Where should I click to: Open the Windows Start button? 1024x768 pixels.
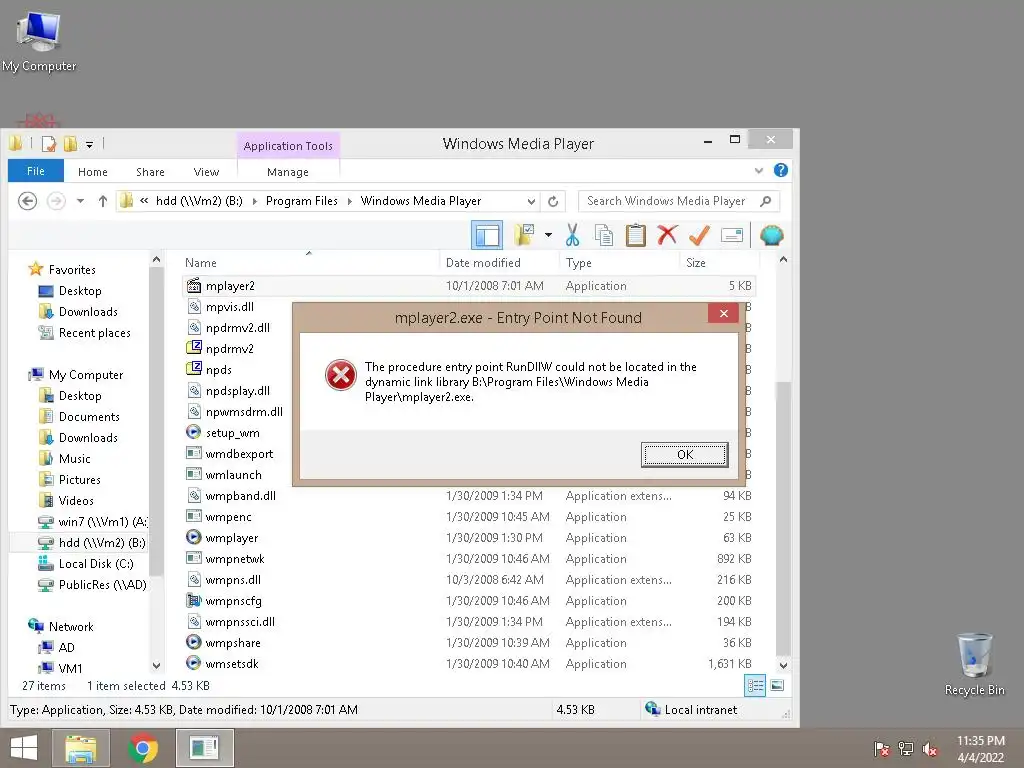coord(24,748)
